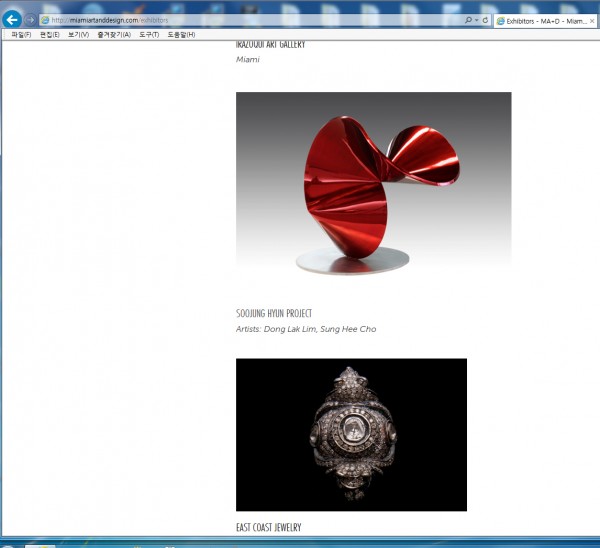Viewport: 600px width, 548px height.
Task: Open the search dropdown arrow beside magnifier
Action: coord(476,20)
